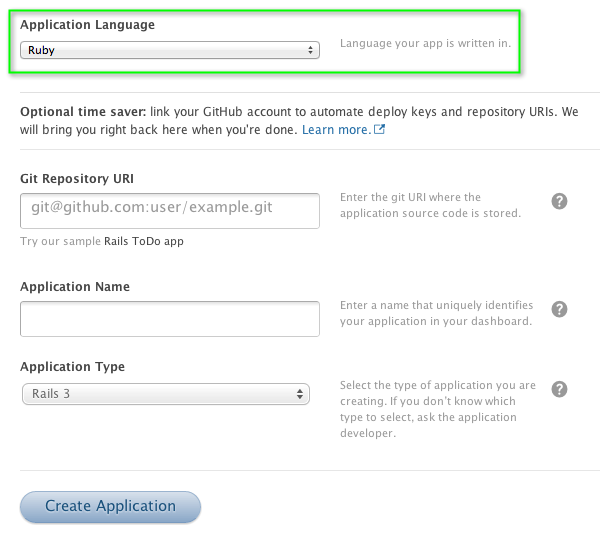Click the Git Repository URI label

77,178
